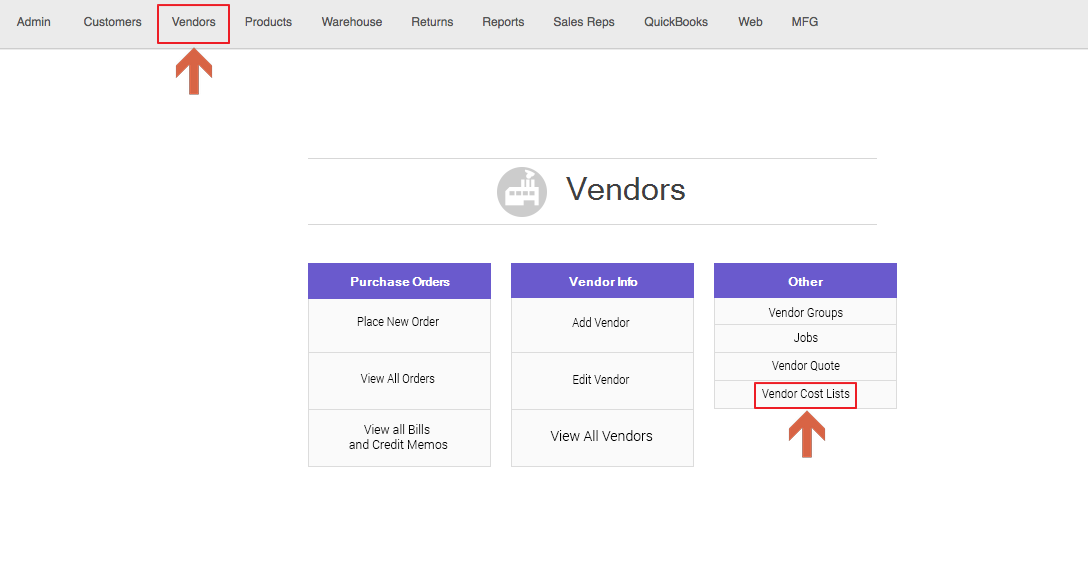1088x586 pixels.
Task: Open the View All Vendors list
Action: [601, 436]
